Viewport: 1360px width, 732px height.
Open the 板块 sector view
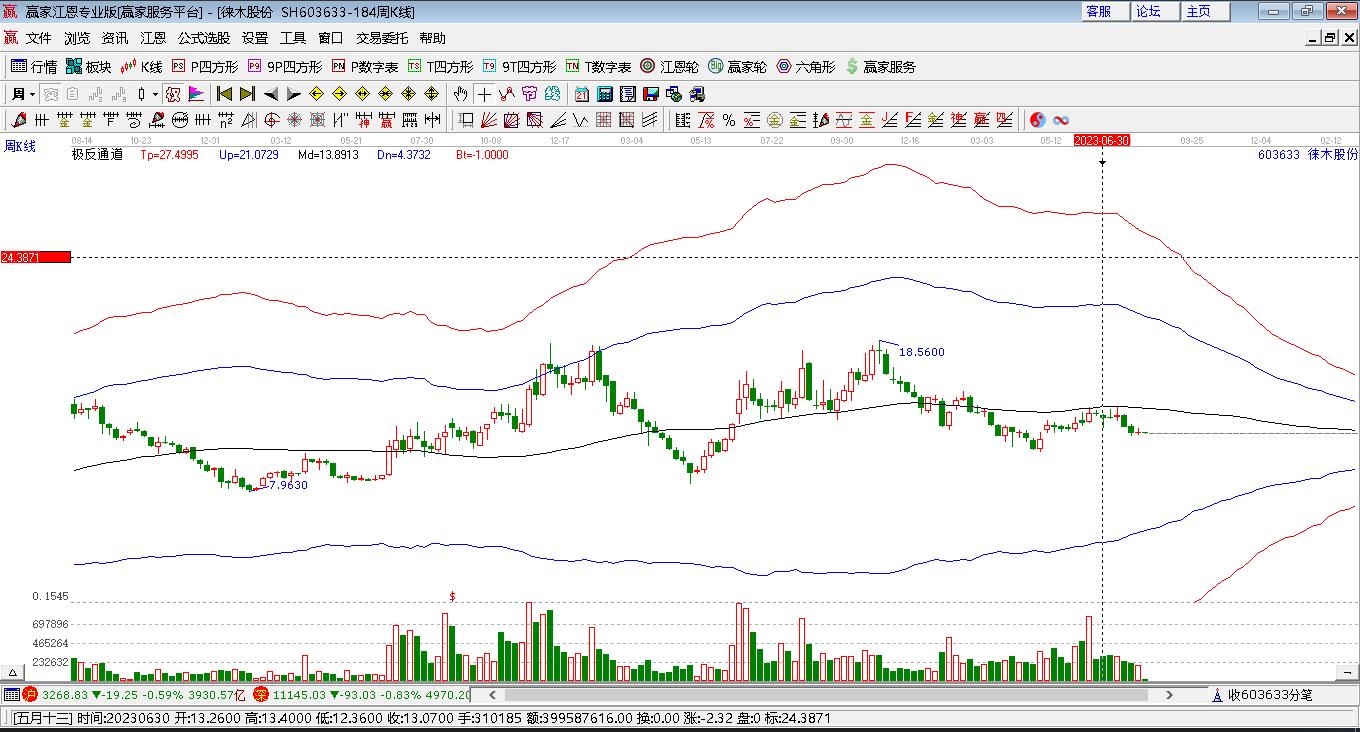(89, 67)
